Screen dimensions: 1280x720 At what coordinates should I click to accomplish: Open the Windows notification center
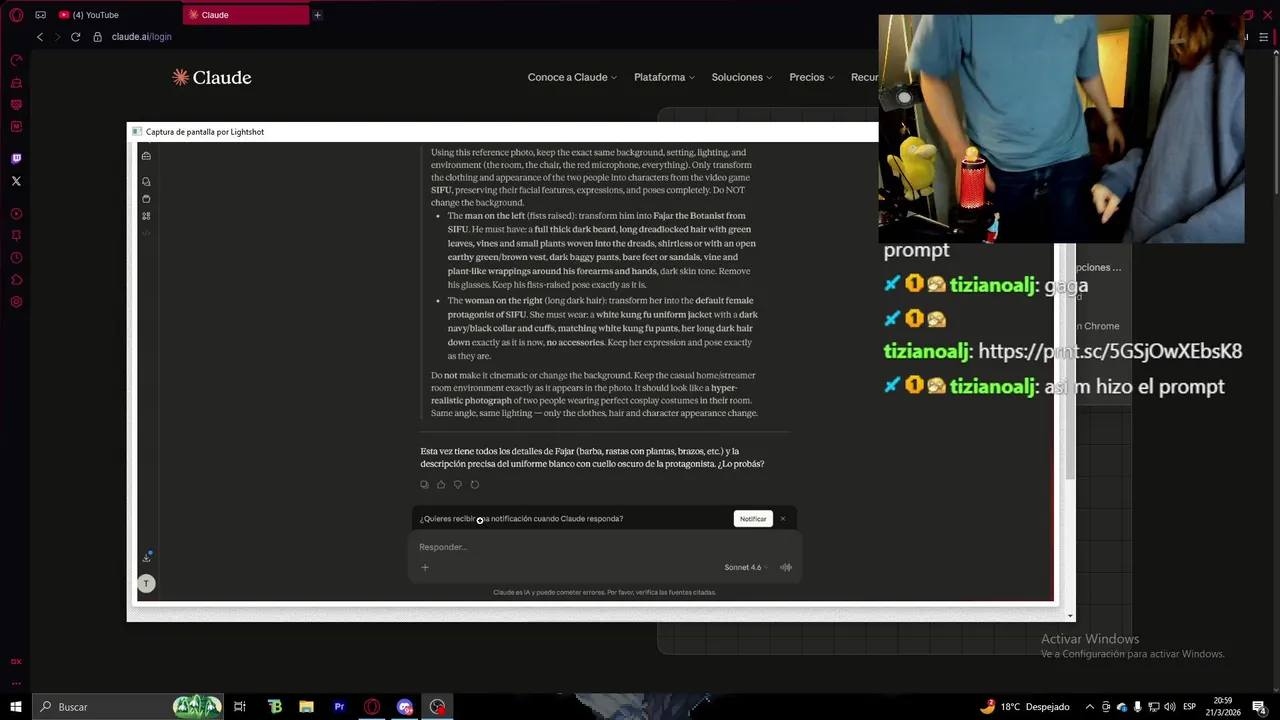[x=1259, y=707]
